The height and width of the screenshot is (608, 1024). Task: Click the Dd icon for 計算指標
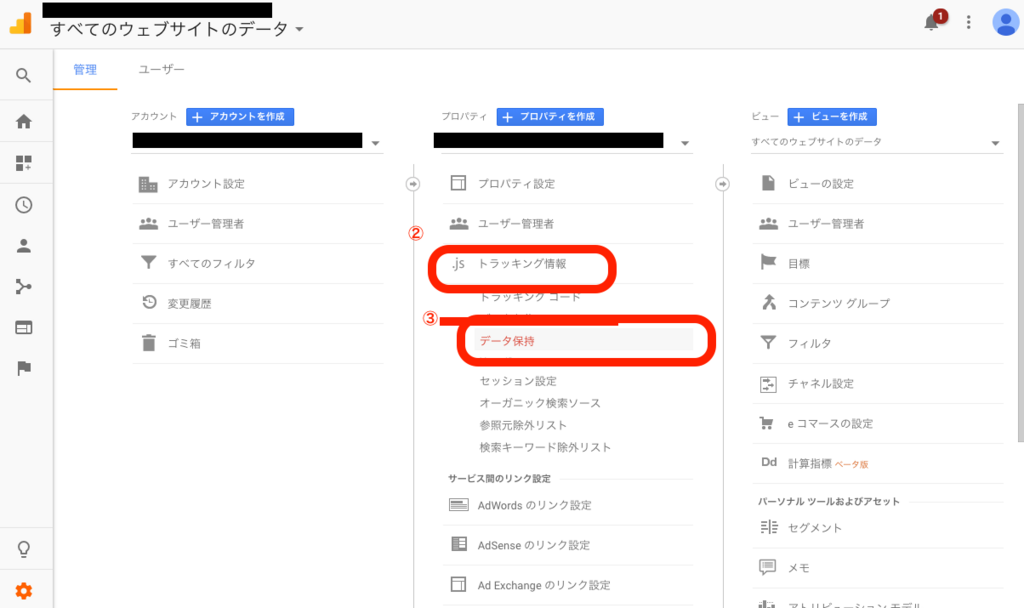click(x=769, y=462)
